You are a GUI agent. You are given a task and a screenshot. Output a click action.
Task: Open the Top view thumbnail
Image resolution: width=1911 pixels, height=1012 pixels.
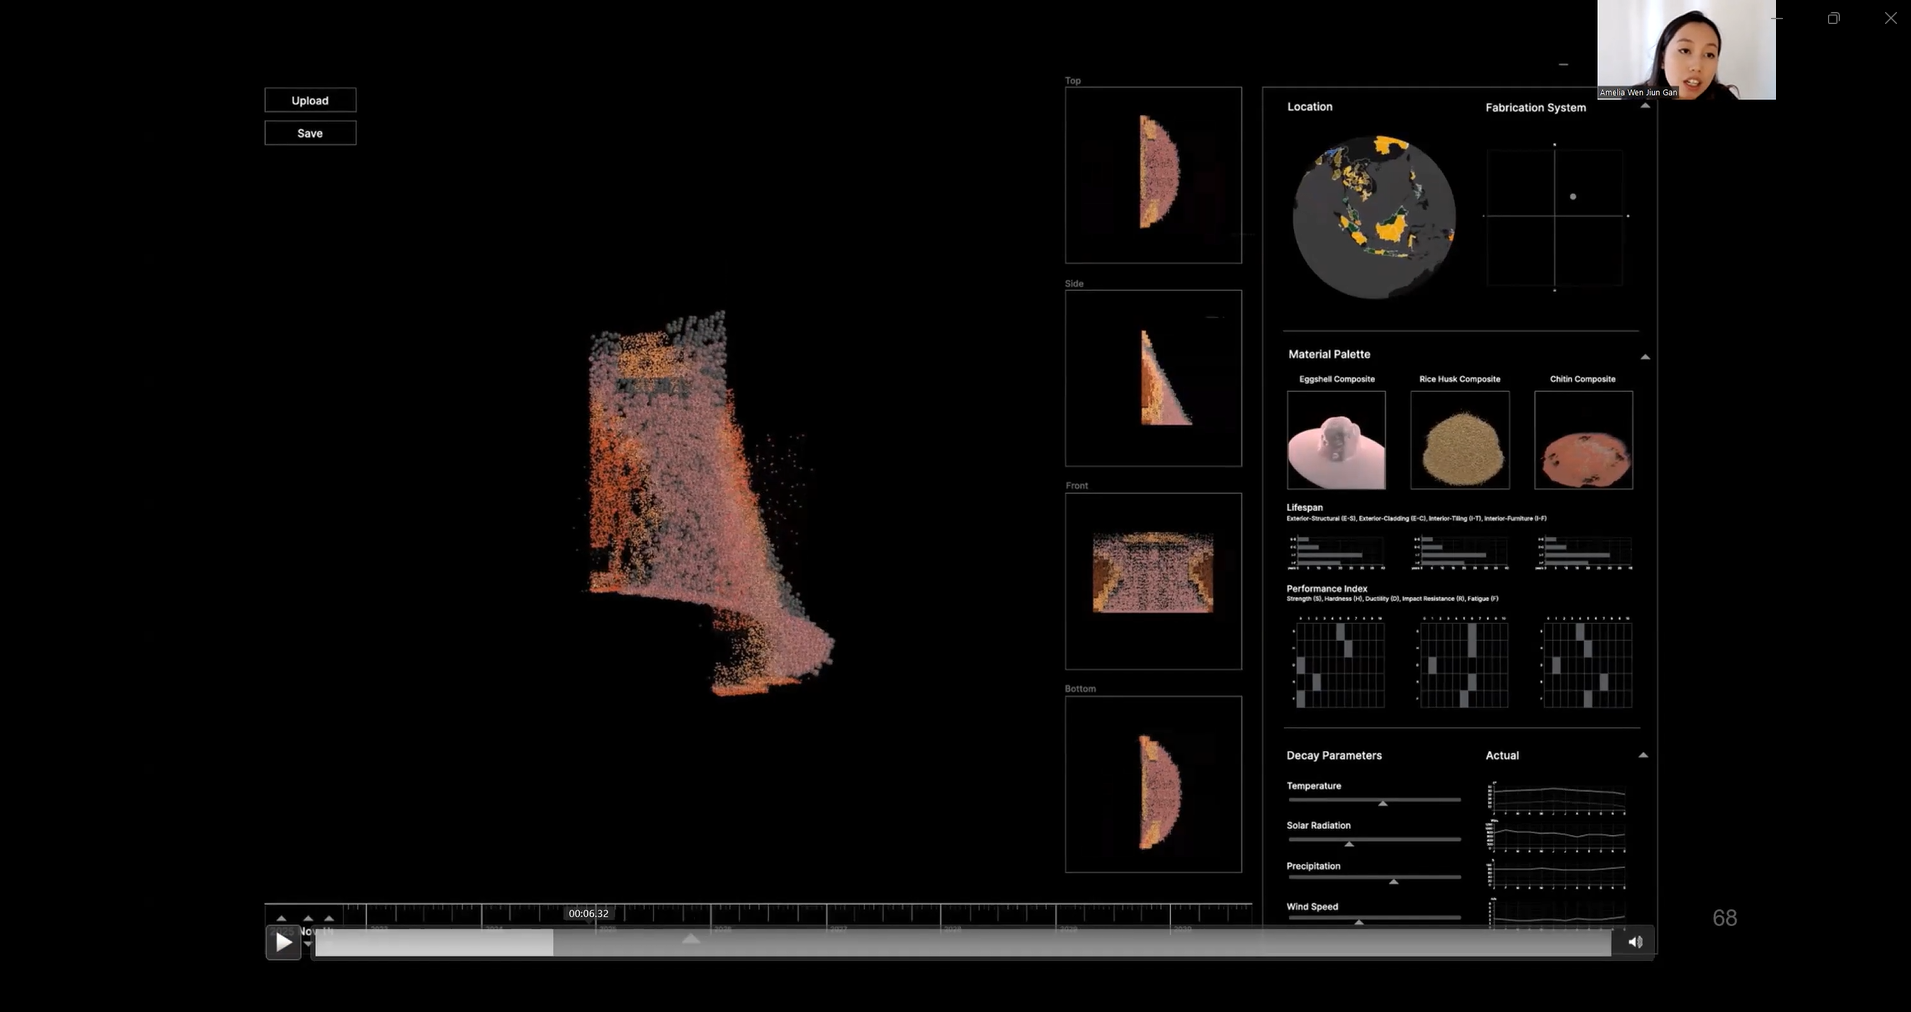(1153, 175)
